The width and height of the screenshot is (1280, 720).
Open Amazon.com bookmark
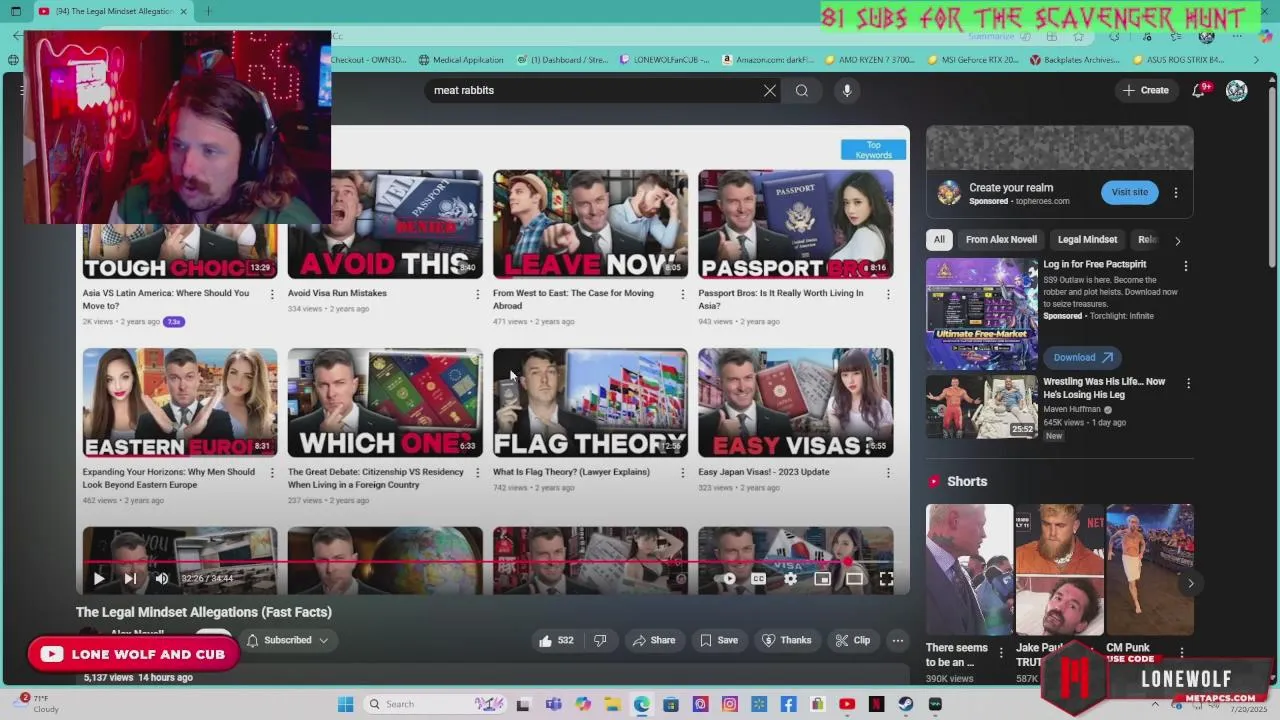click(x=768, y=60)
